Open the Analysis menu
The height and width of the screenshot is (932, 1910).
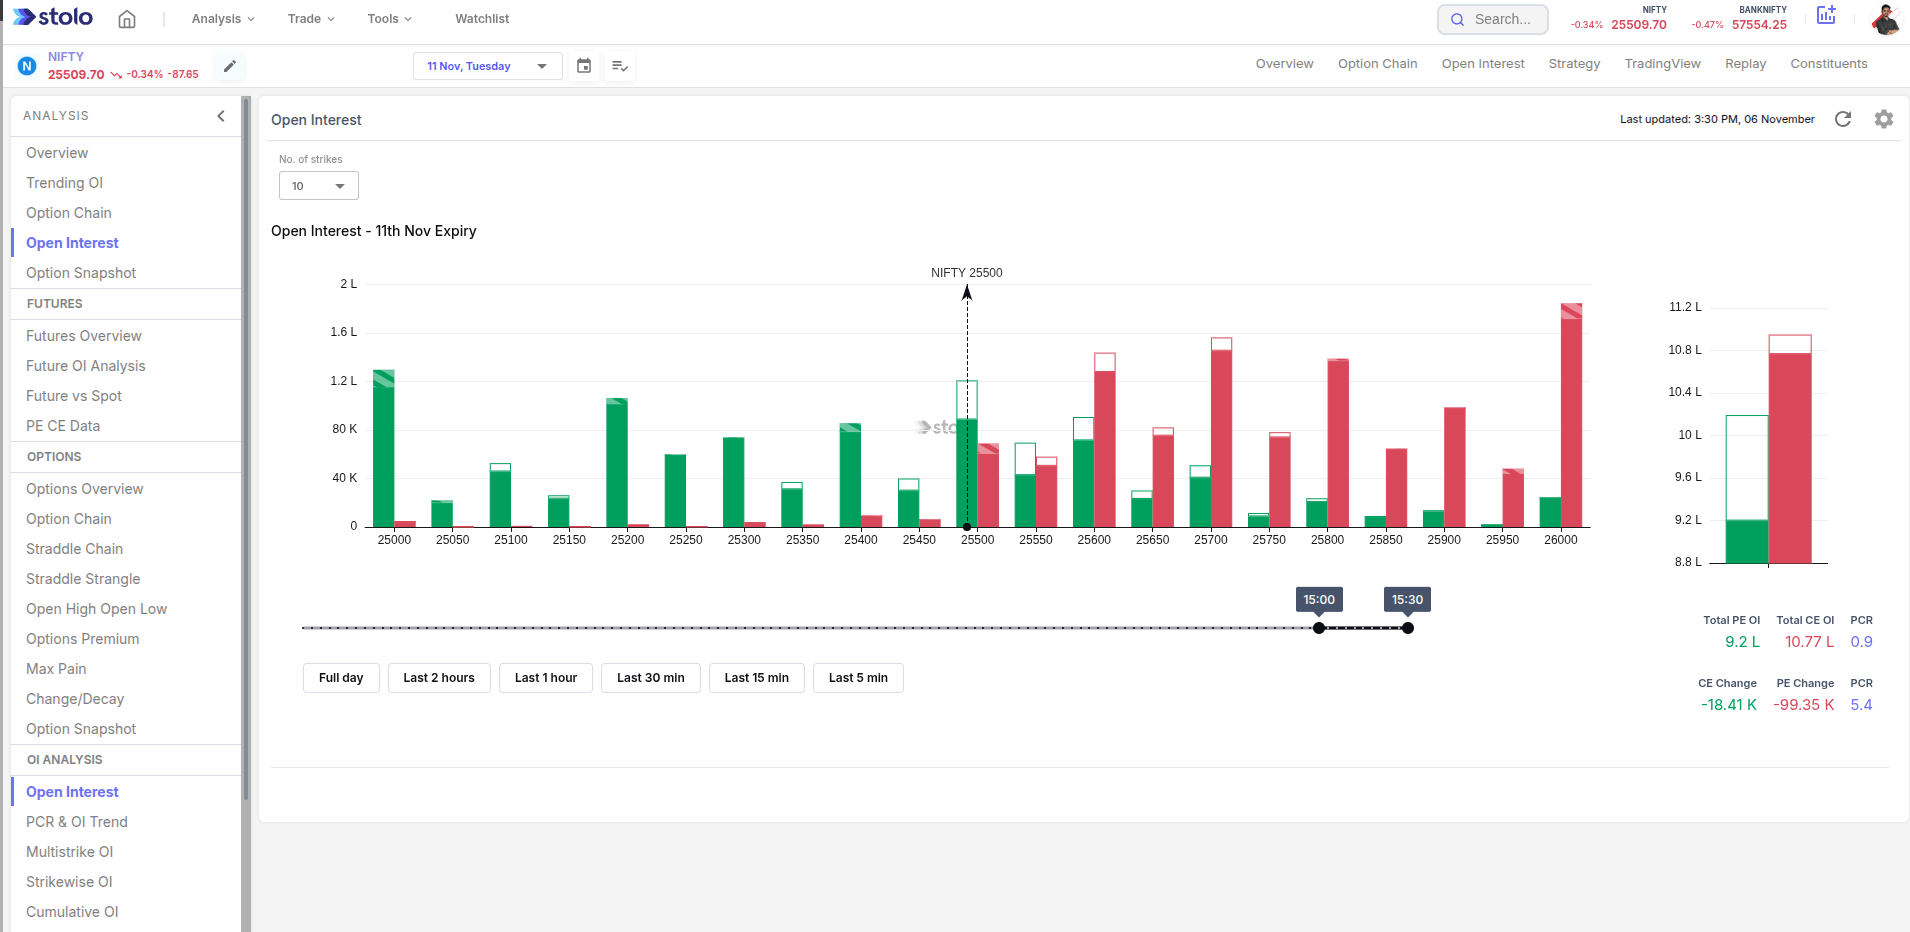(223, 19)
